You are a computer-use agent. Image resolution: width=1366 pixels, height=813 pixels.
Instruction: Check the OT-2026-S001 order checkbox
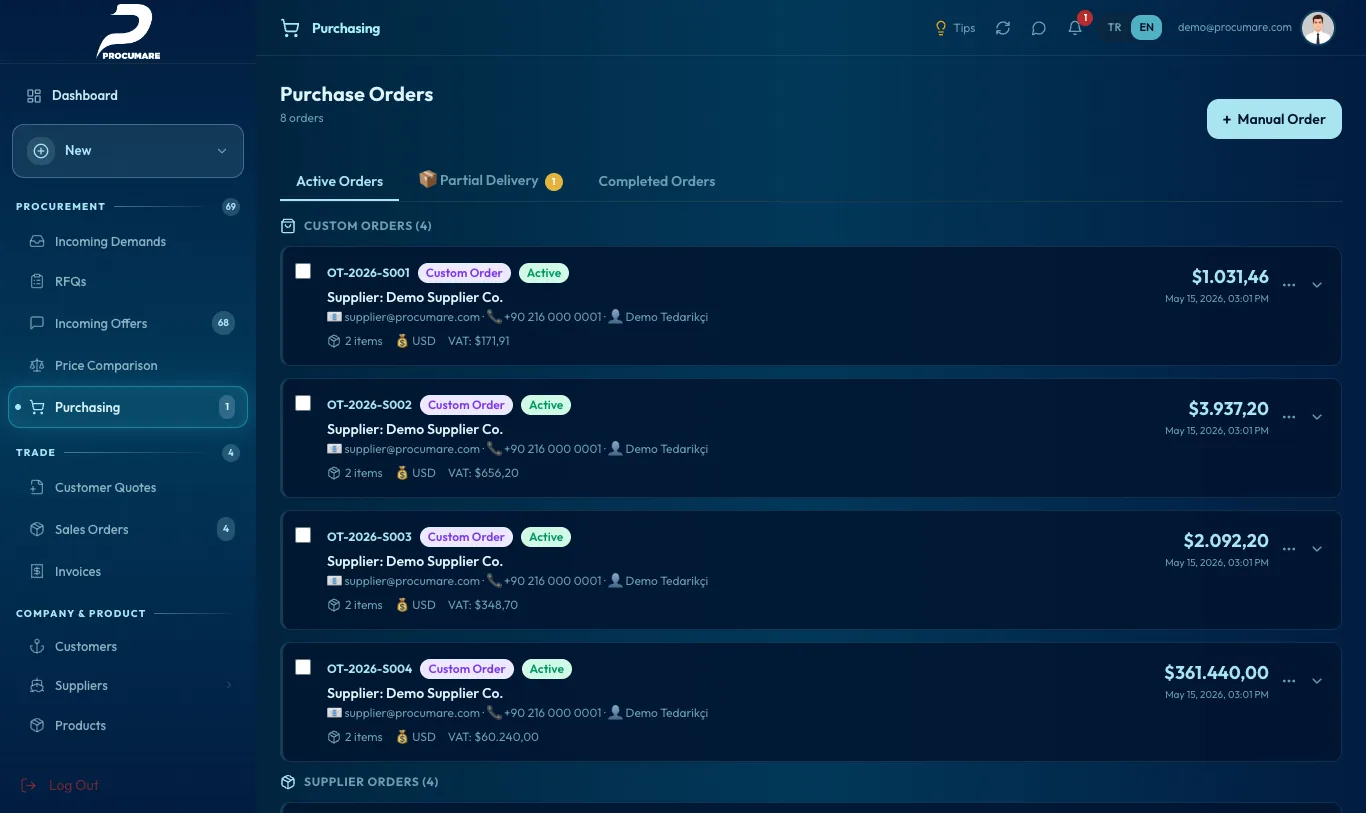pyautogui.click(x=303, y=271)
